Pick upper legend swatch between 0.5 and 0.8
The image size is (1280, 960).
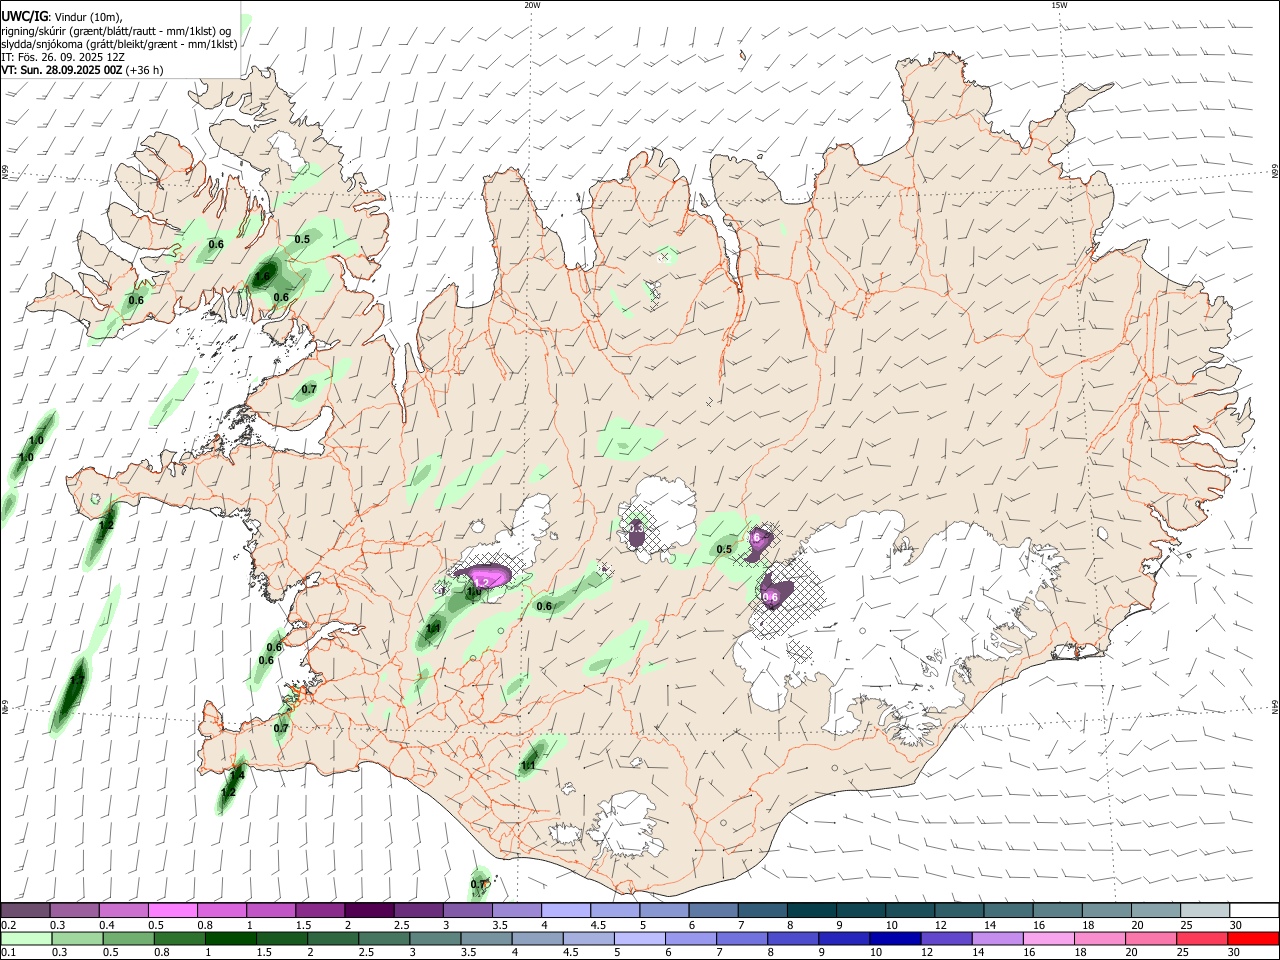click(172, 911)
